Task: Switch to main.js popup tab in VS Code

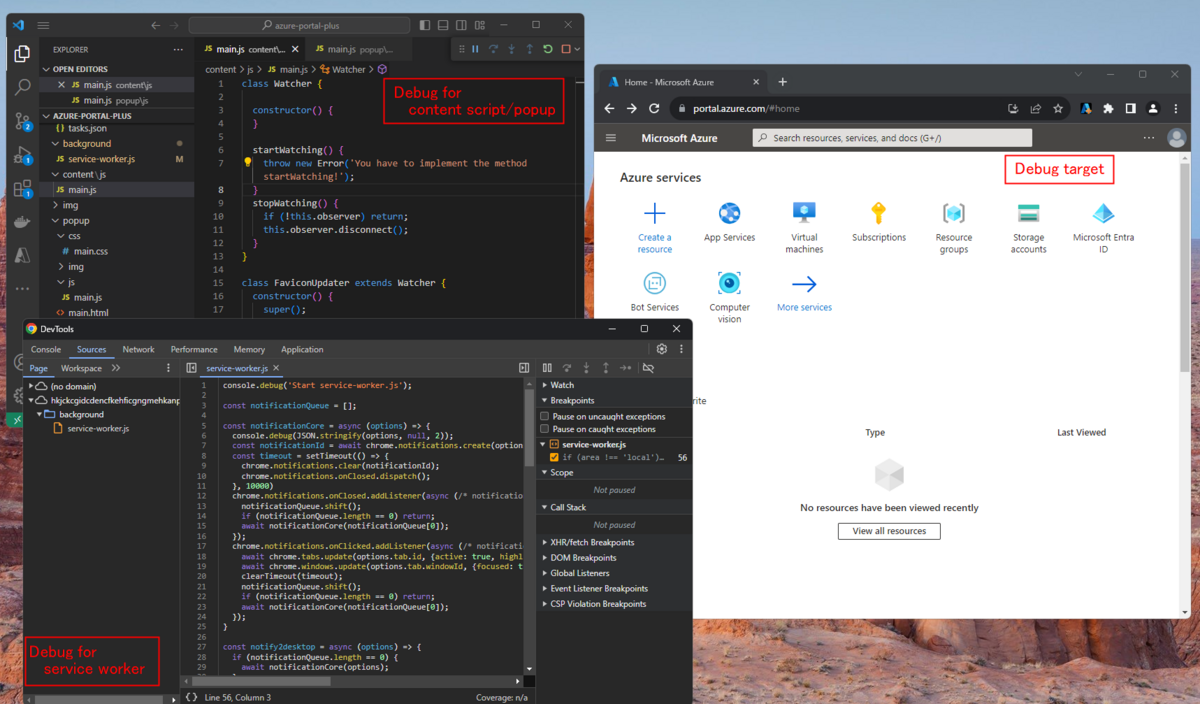Action: (360, 49)
